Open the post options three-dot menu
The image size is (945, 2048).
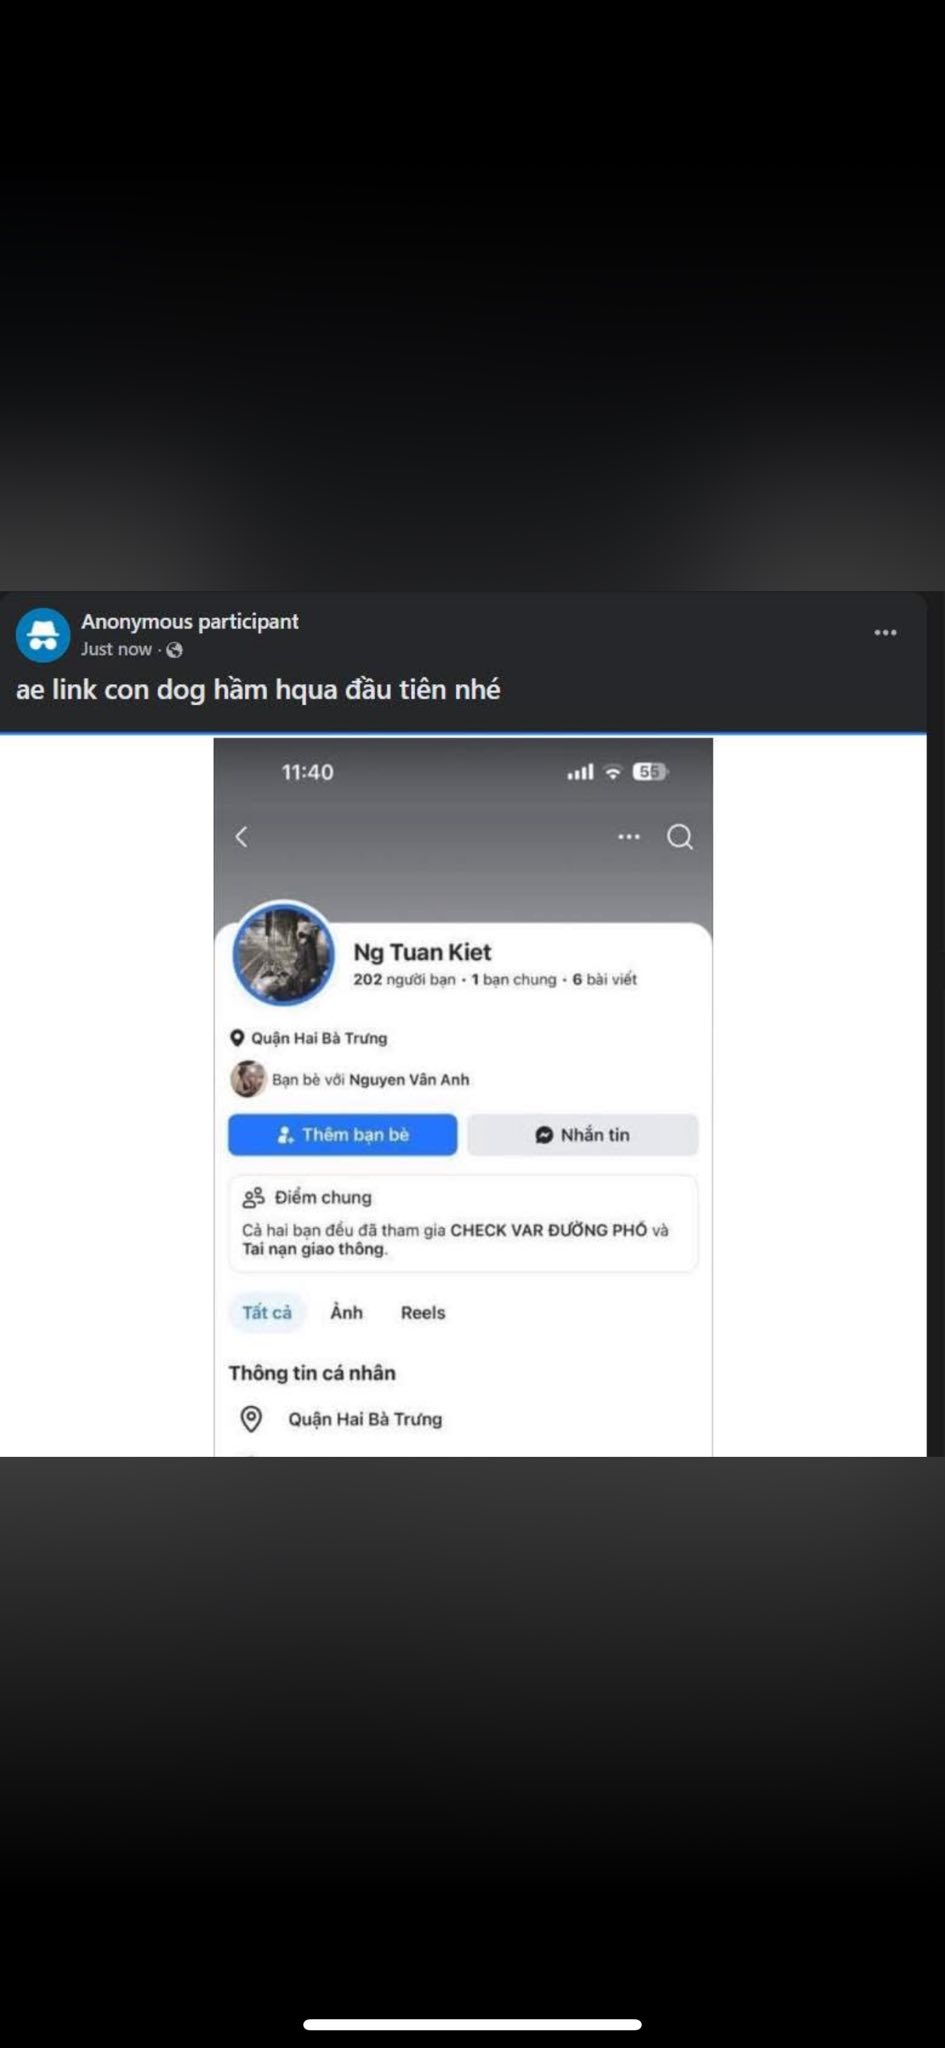click(885, 633)
